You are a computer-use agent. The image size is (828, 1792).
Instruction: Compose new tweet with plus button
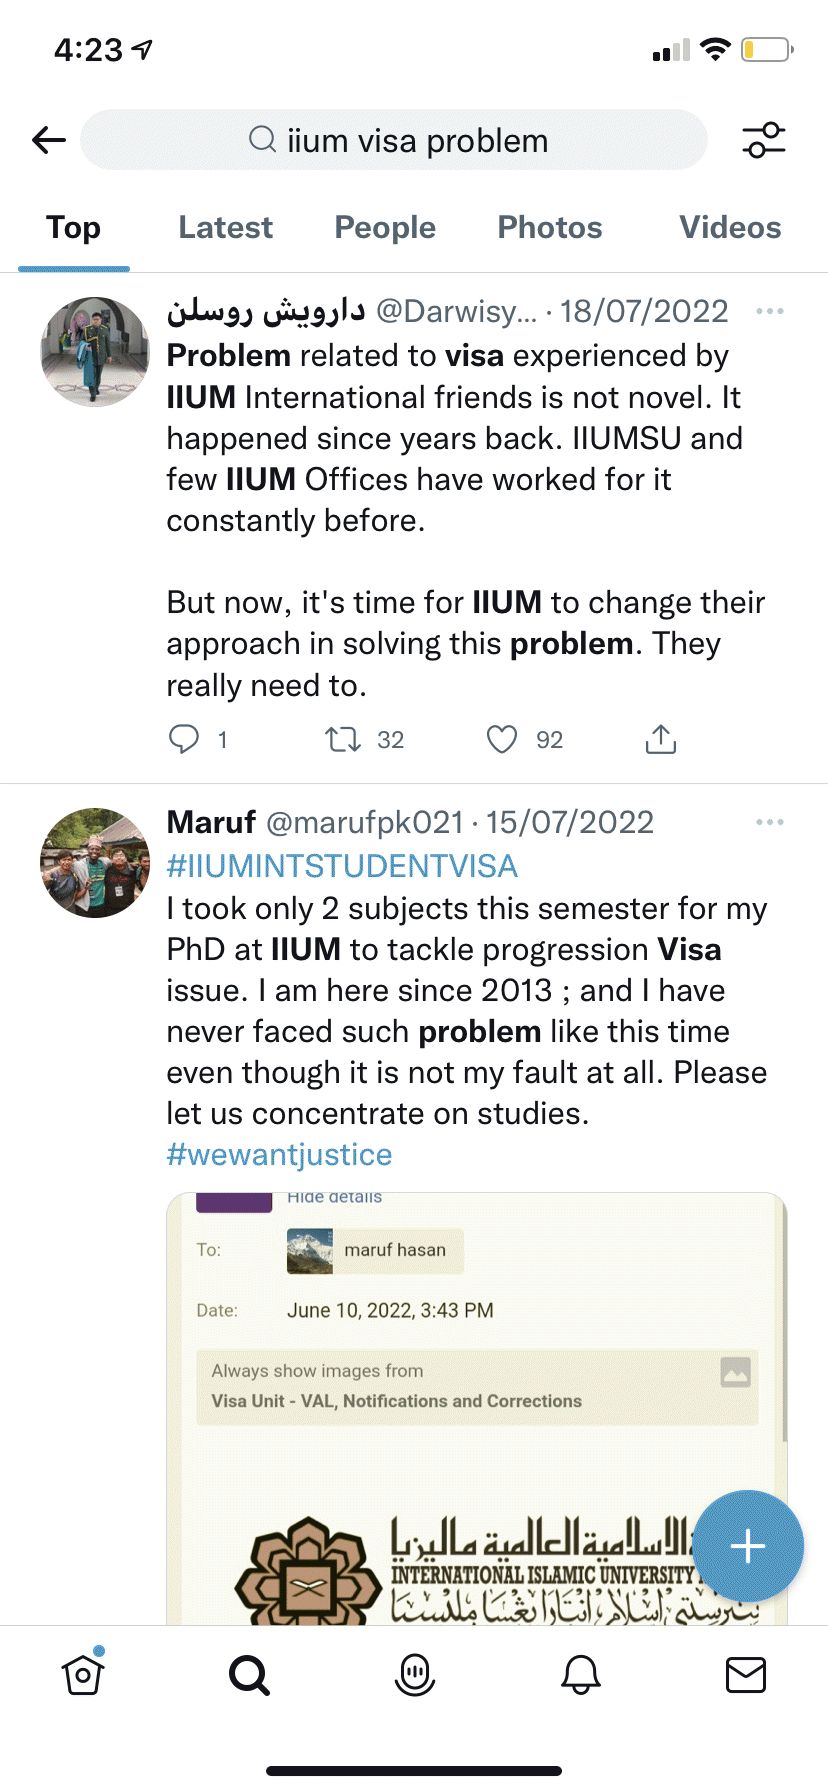pyautogui.click(x=747, y=1546)
